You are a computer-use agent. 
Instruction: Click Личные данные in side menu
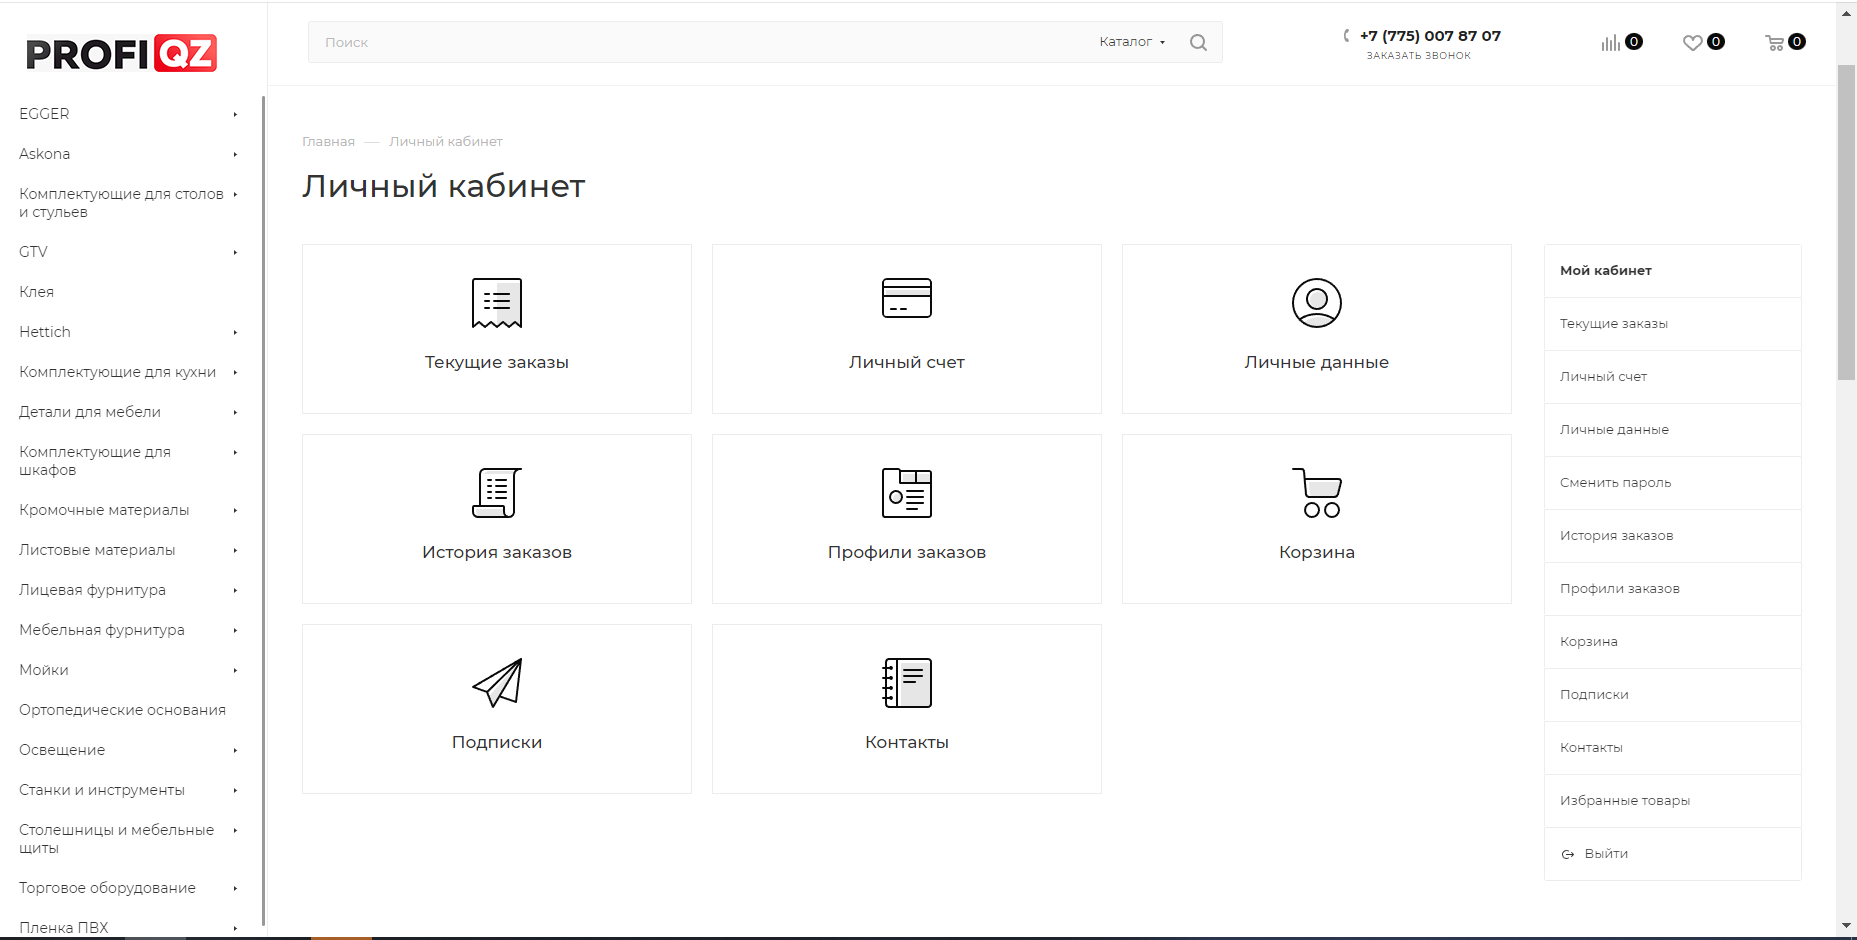pyautogui.click(x=1672, y=430)
